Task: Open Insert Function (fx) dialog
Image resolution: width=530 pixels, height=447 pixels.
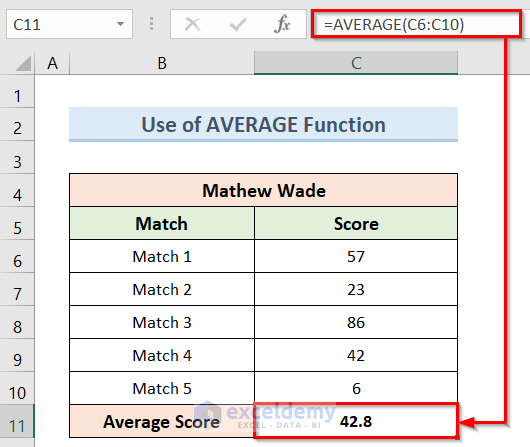Action: tap(283, 24)
